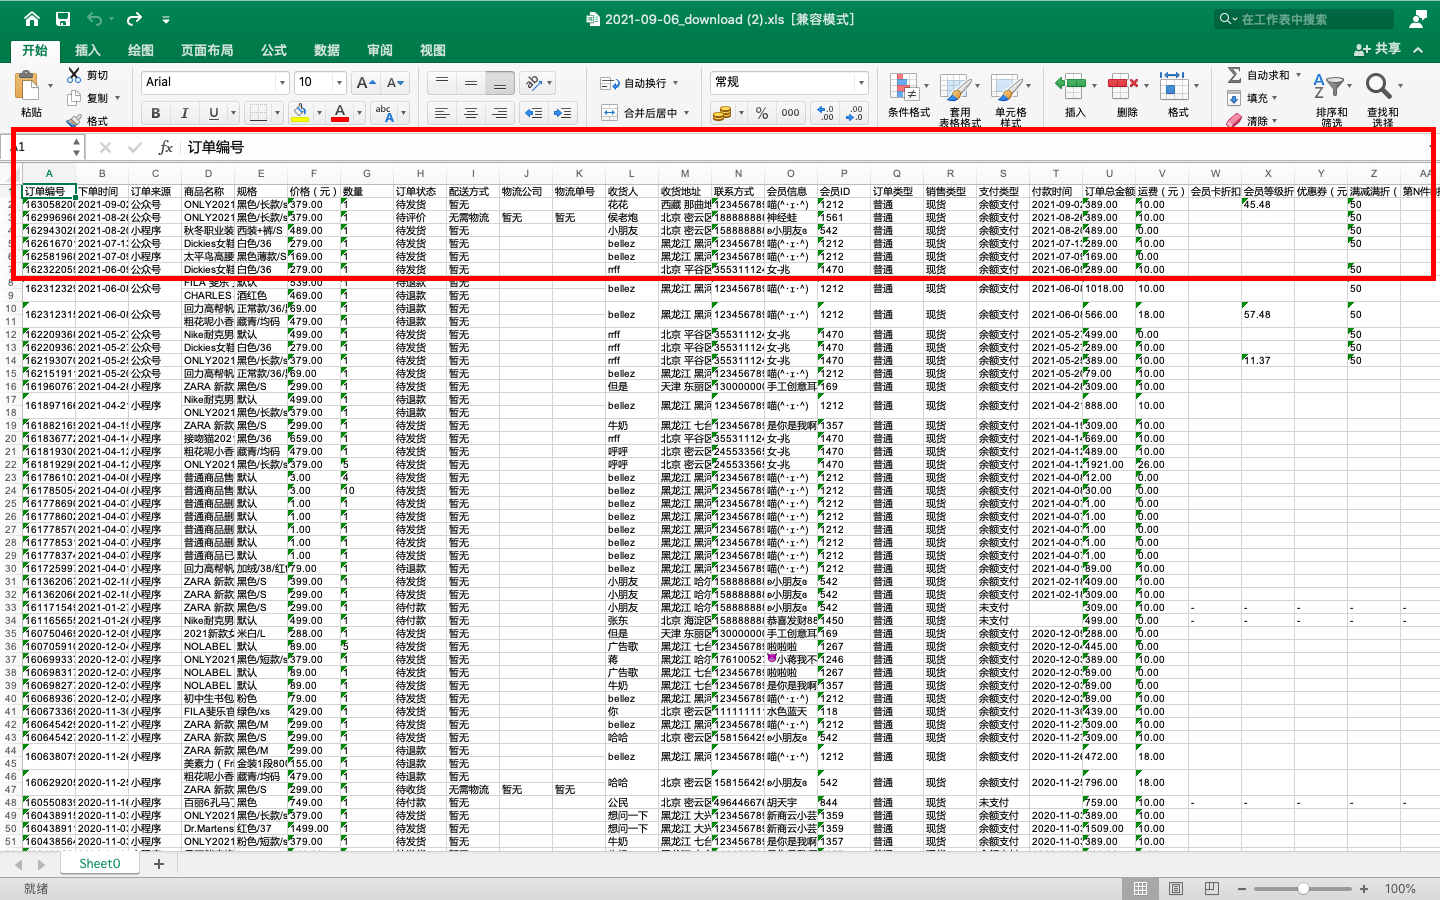Redo the last undone action
The image size is (1440, 900).
134,19
